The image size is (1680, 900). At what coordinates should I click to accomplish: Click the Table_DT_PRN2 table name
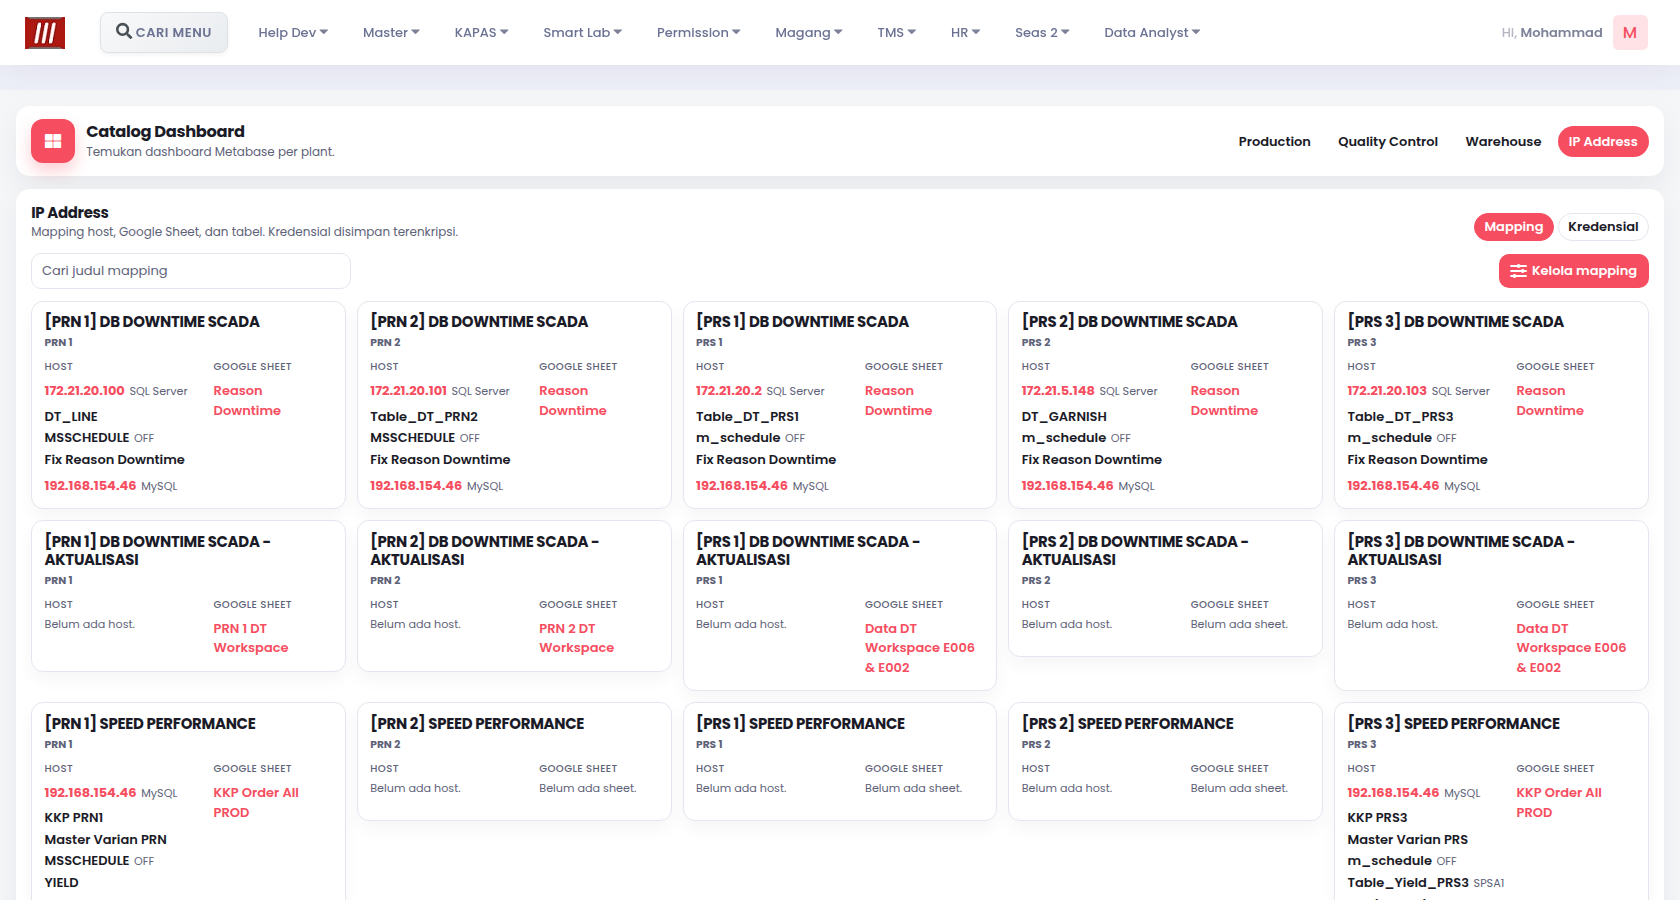pyautogui.click(x=424, y=417)
